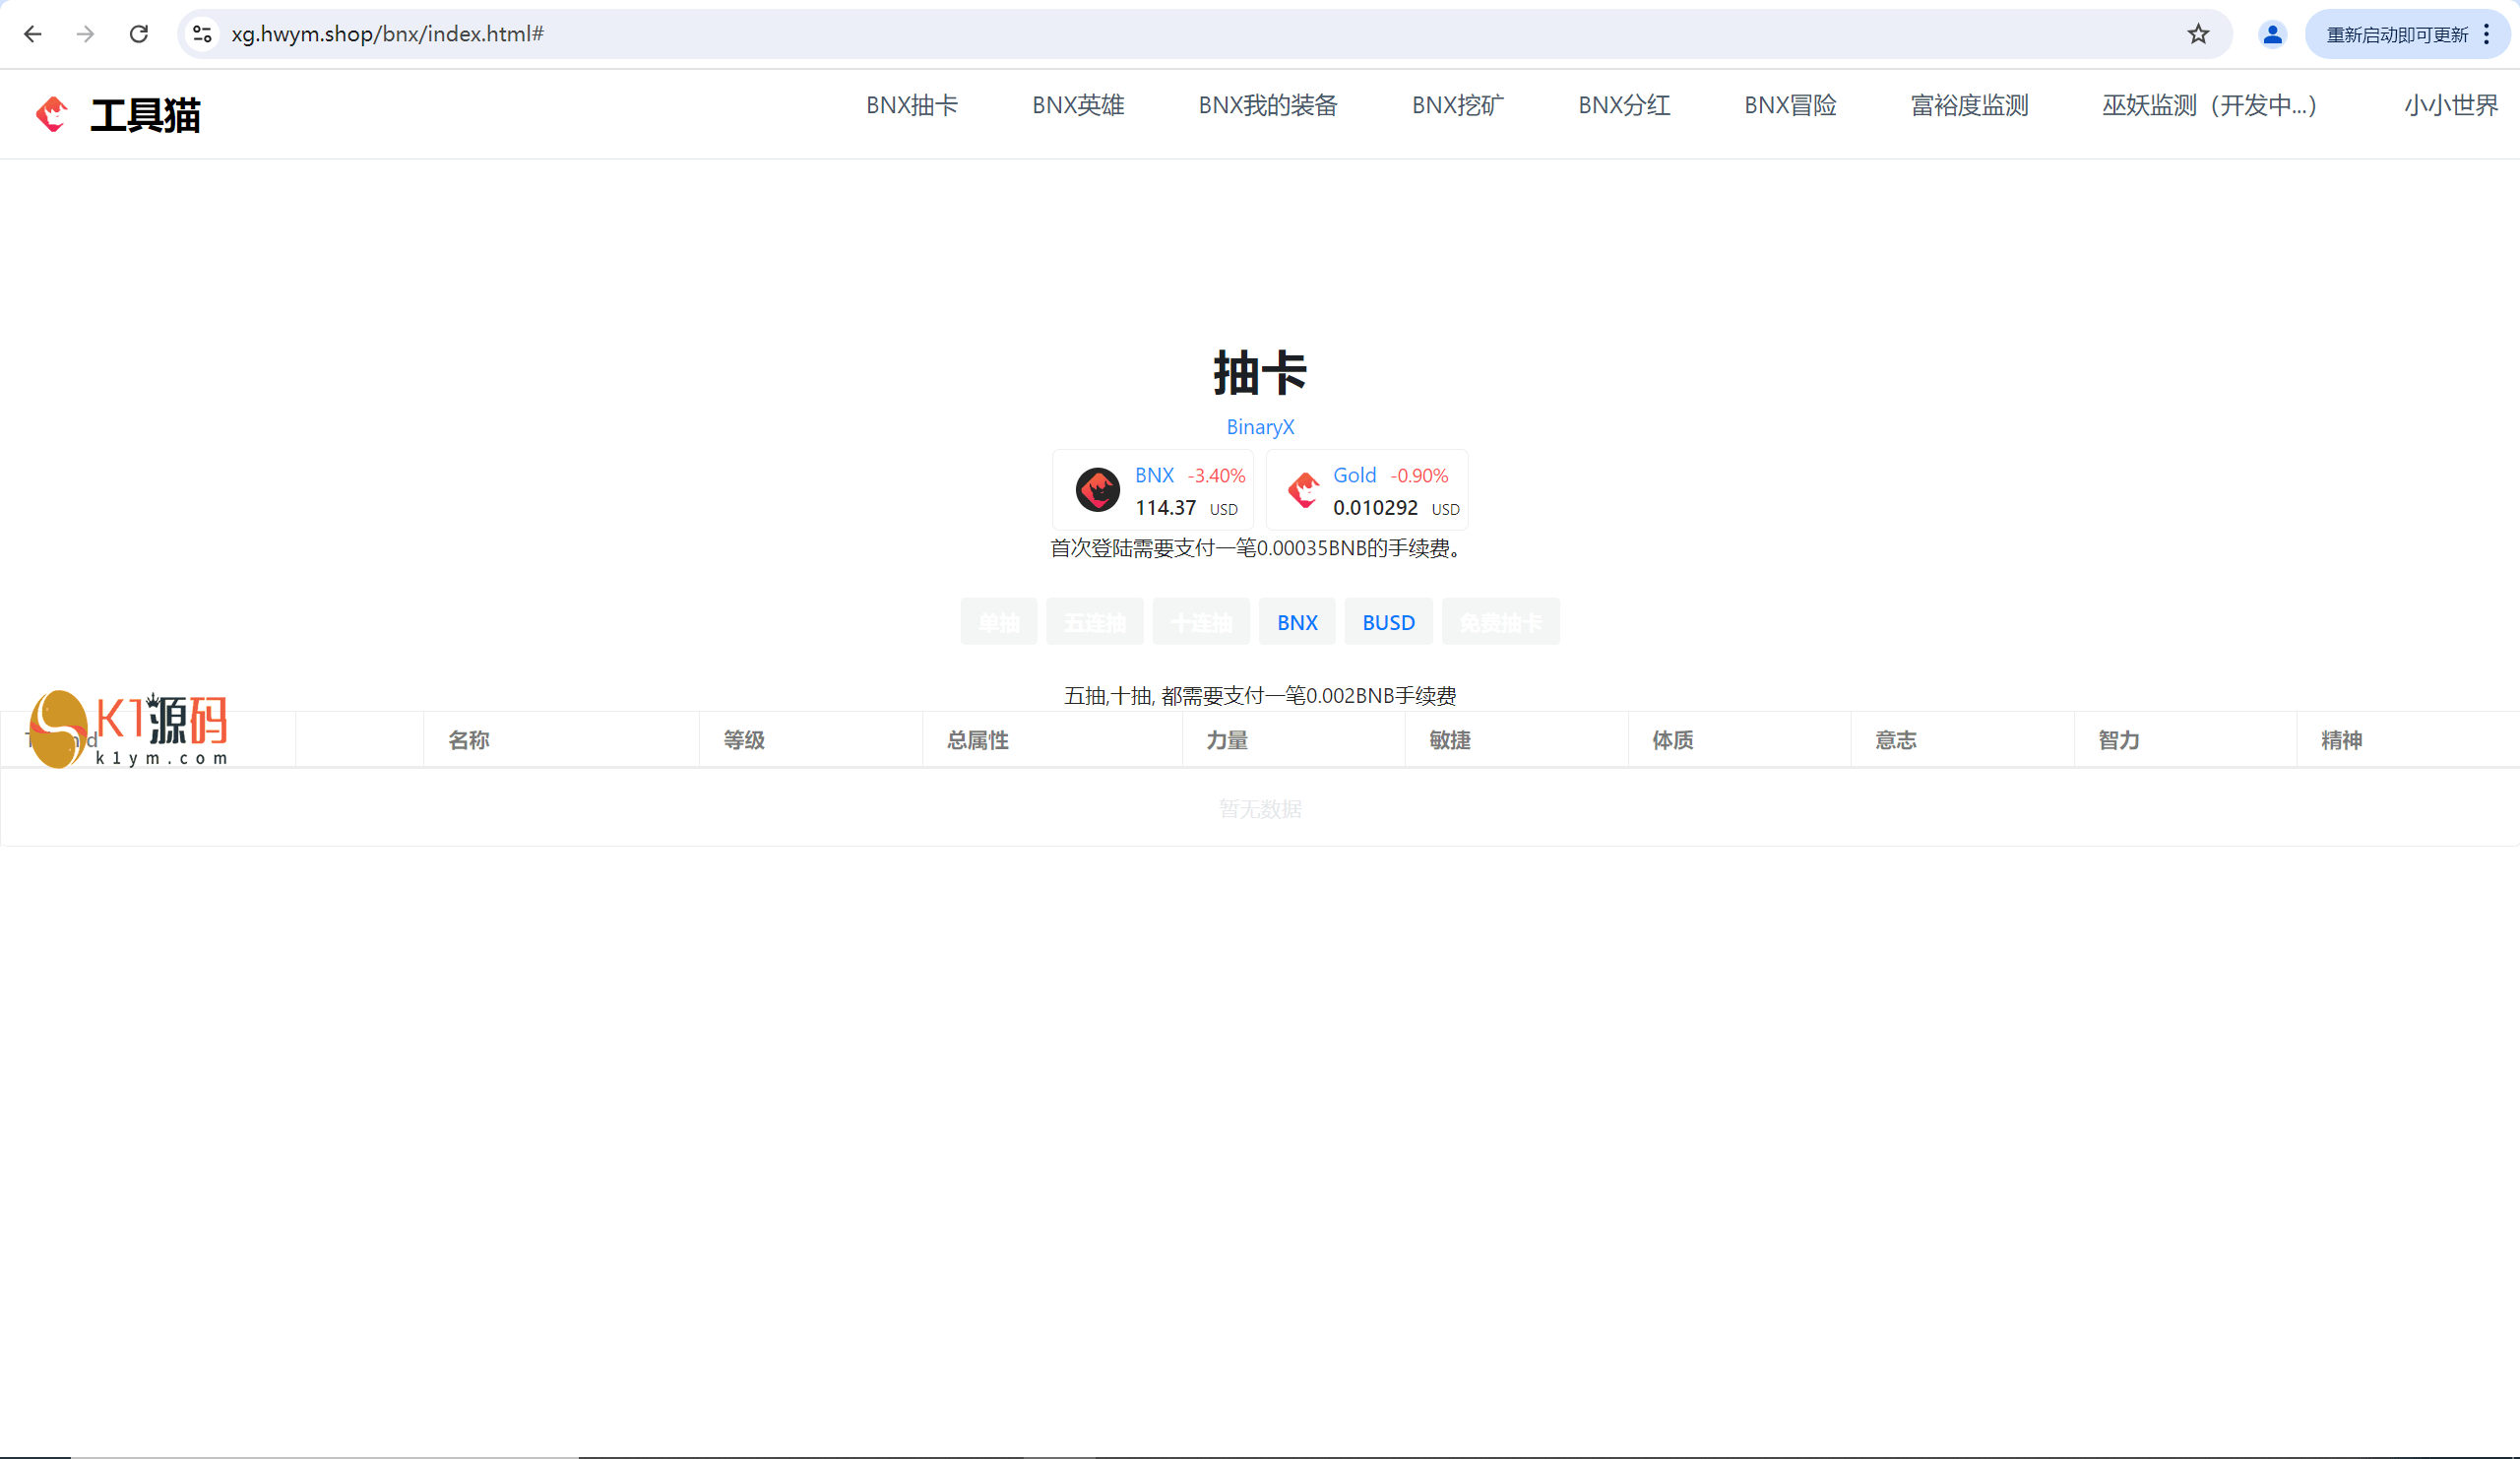The width and height of the screenshot is (2520, 1459).
Task: Click the -3.40% BNX change value
Action: click(x=1216, y=476)
